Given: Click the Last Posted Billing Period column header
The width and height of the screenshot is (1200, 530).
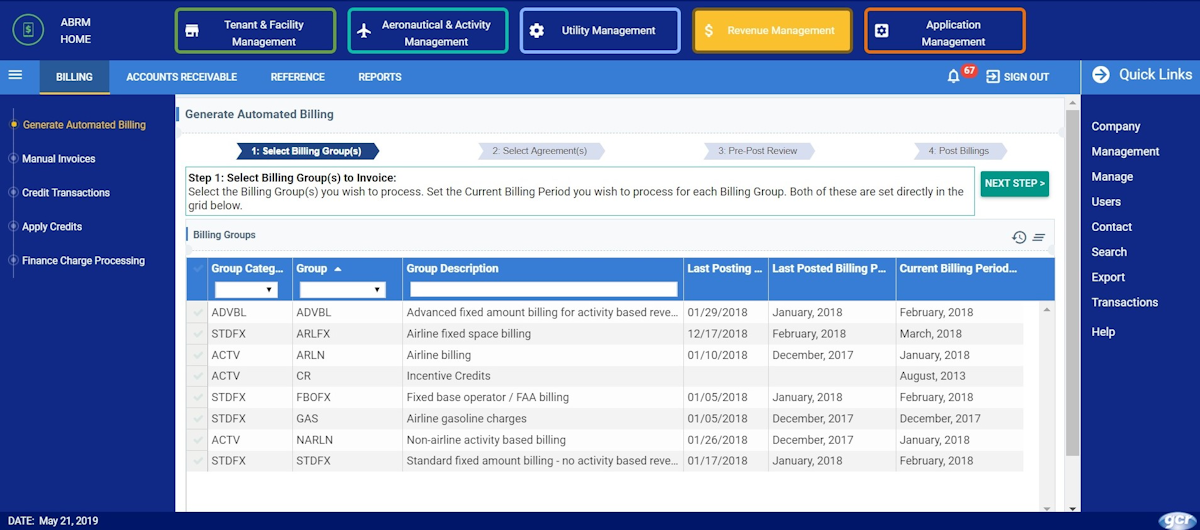Looking at the screenshot, I should 830,269.
